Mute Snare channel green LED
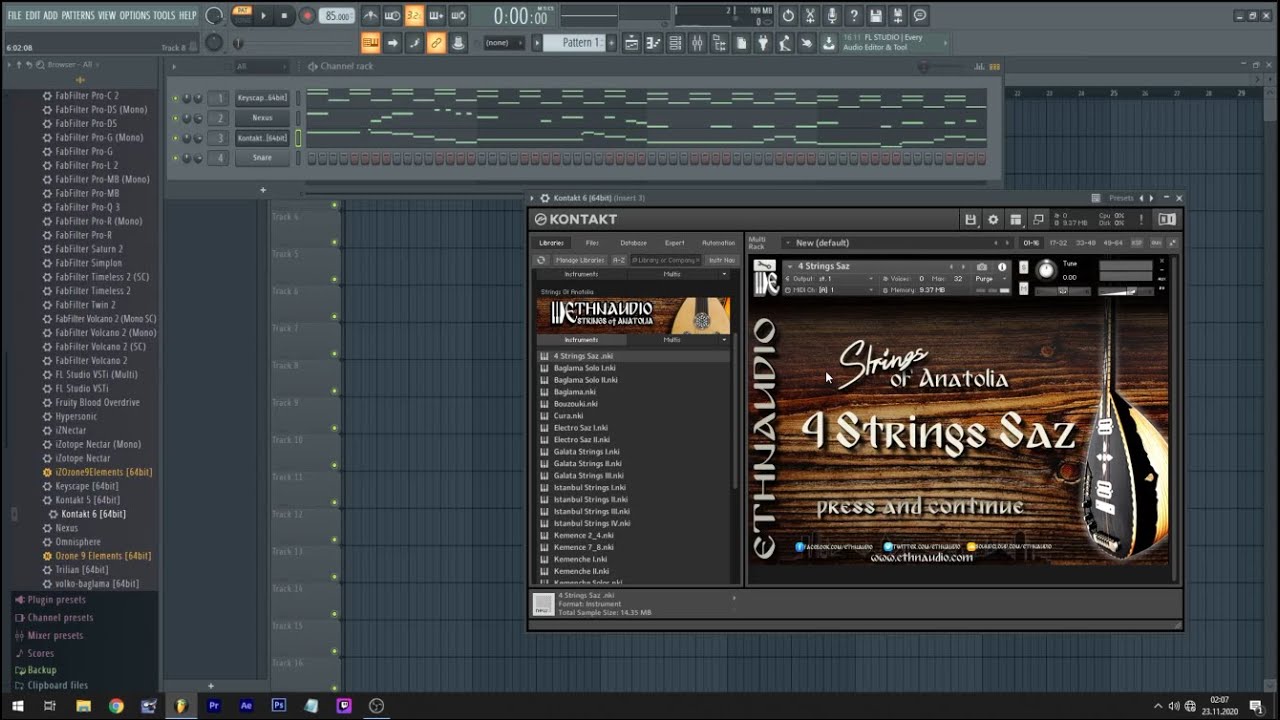1280x720 pixels. pos(175,158)
